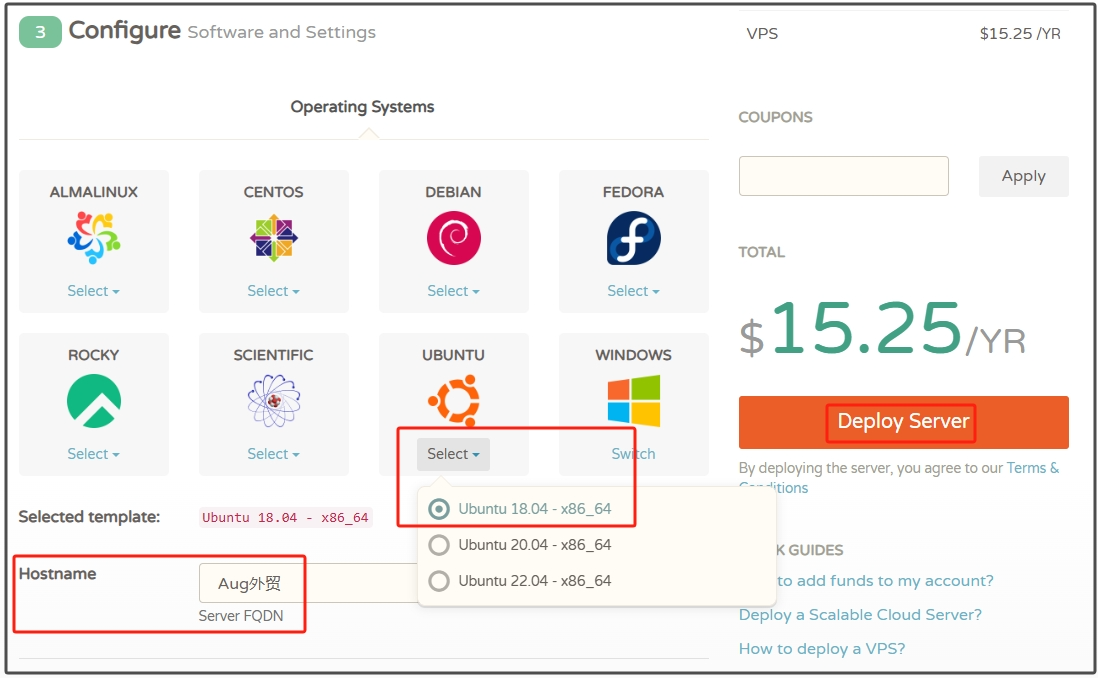Screen dimensions: 1098x678
Task: Open 'Deploy a Scalable Cloud Server?' guide
Action: coord(861,615)
